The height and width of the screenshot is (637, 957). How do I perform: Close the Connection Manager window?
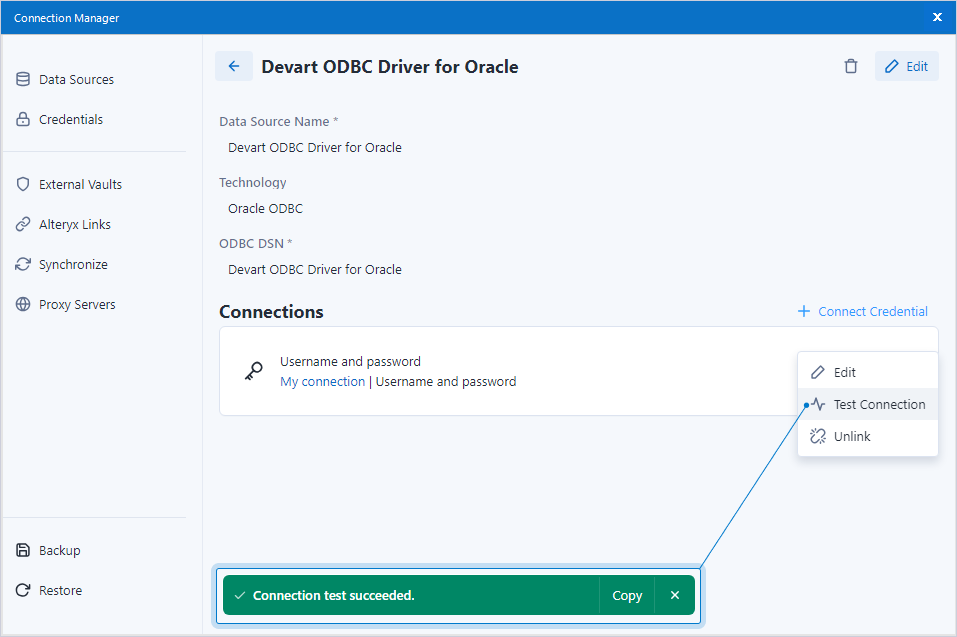pyautogui.click(x=937, y=17)
